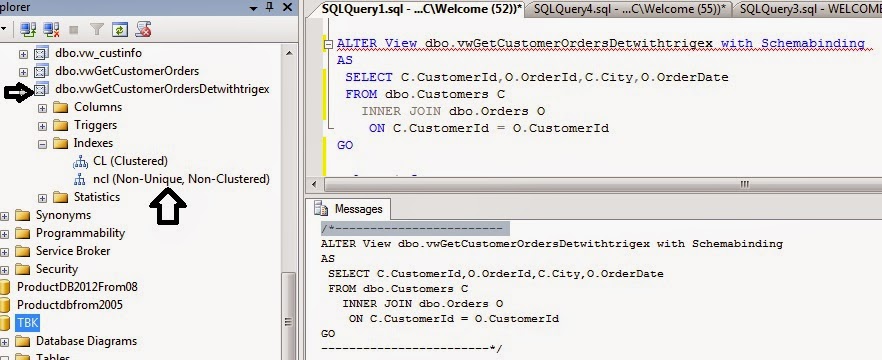Click the Columns folder icon
Viewport: 882px width, 360px height.
pos(61,107)
